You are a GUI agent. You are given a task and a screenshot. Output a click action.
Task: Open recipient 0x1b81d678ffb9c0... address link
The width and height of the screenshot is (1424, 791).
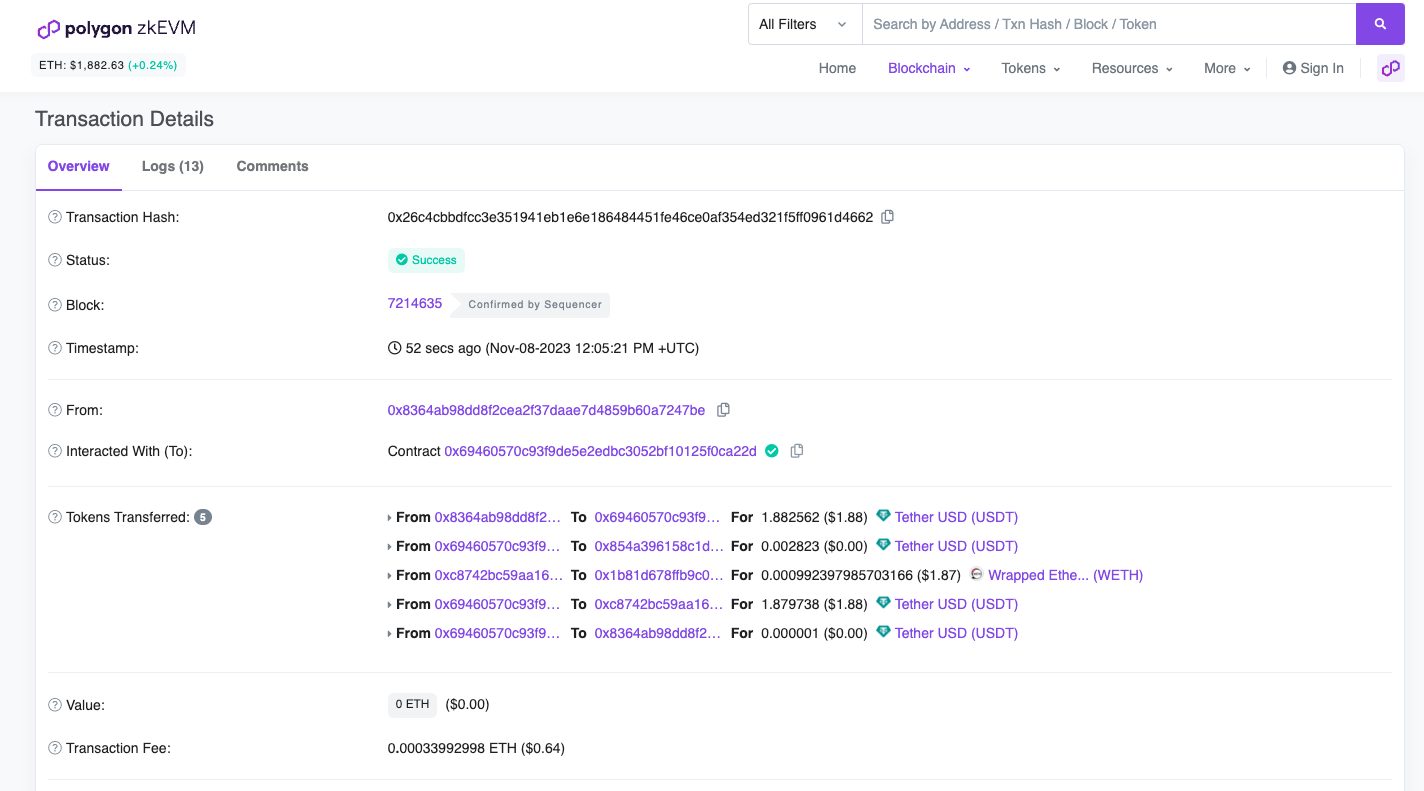(x=658, y=575)
